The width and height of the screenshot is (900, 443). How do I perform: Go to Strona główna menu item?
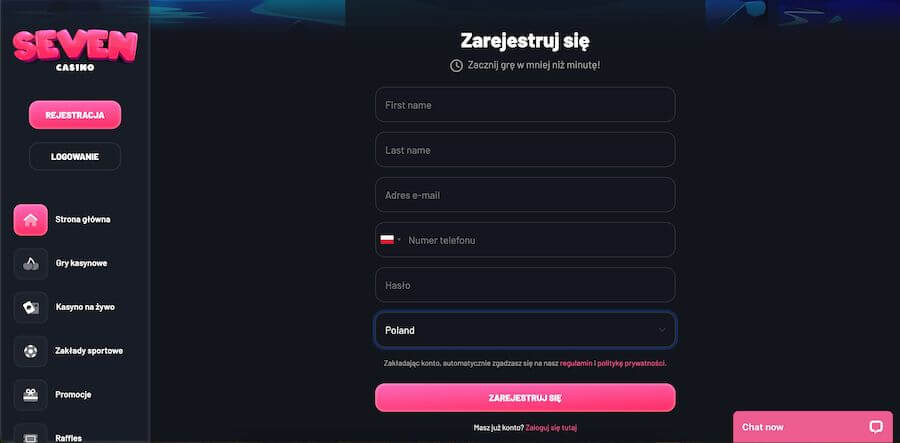(83, 220)
